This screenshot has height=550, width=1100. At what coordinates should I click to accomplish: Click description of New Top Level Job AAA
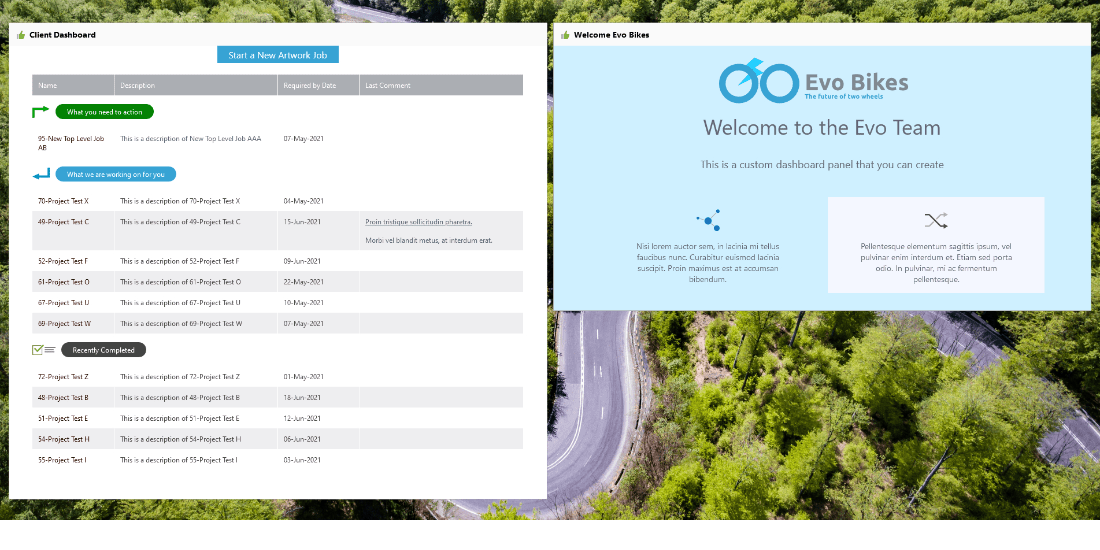[x=190, y=139]
